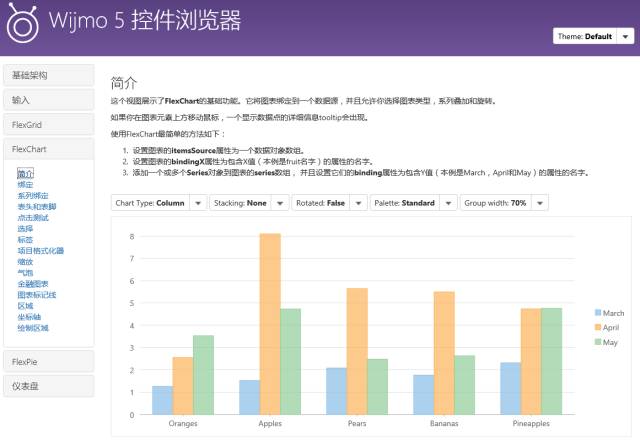Click the March bar for Oranges
Image resolution: width=640 pixels, height=441 pixels.
click(162, 400)
